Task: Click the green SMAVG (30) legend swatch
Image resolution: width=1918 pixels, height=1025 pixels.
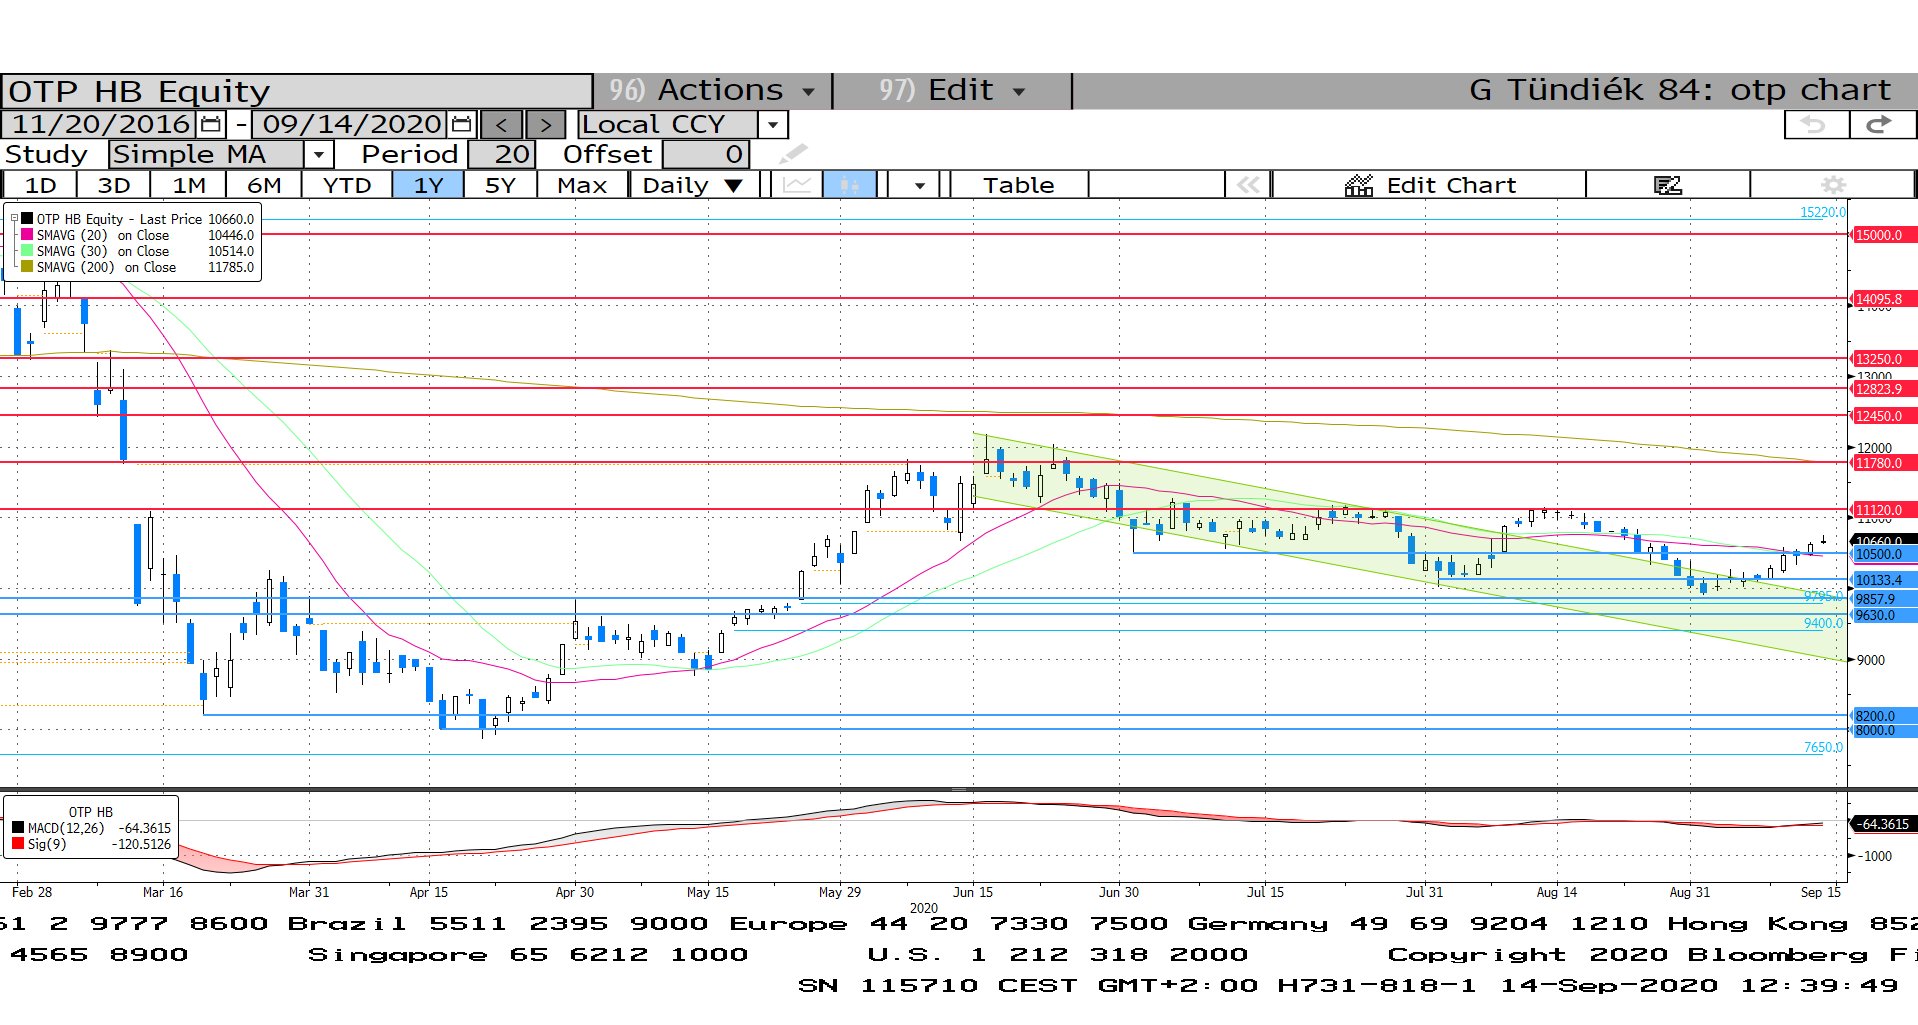Action: coord(28,251)
